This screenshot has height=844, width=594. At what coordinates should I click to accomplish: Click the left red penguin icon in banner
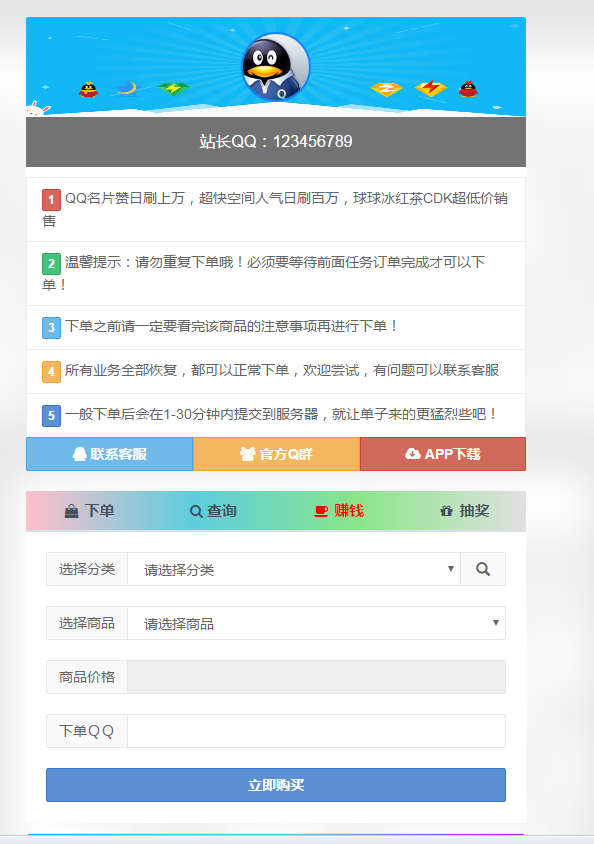click(x=89, y=89)
